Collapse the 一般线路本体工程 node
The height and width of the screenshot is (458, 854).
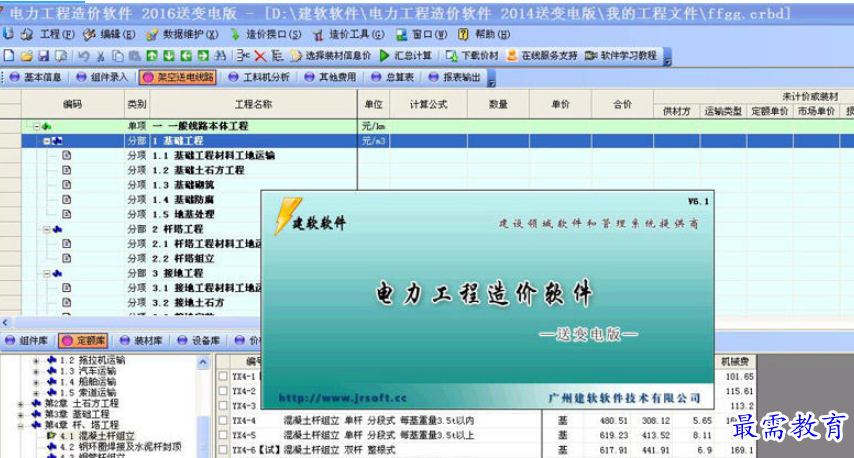[x=36, y=126]
